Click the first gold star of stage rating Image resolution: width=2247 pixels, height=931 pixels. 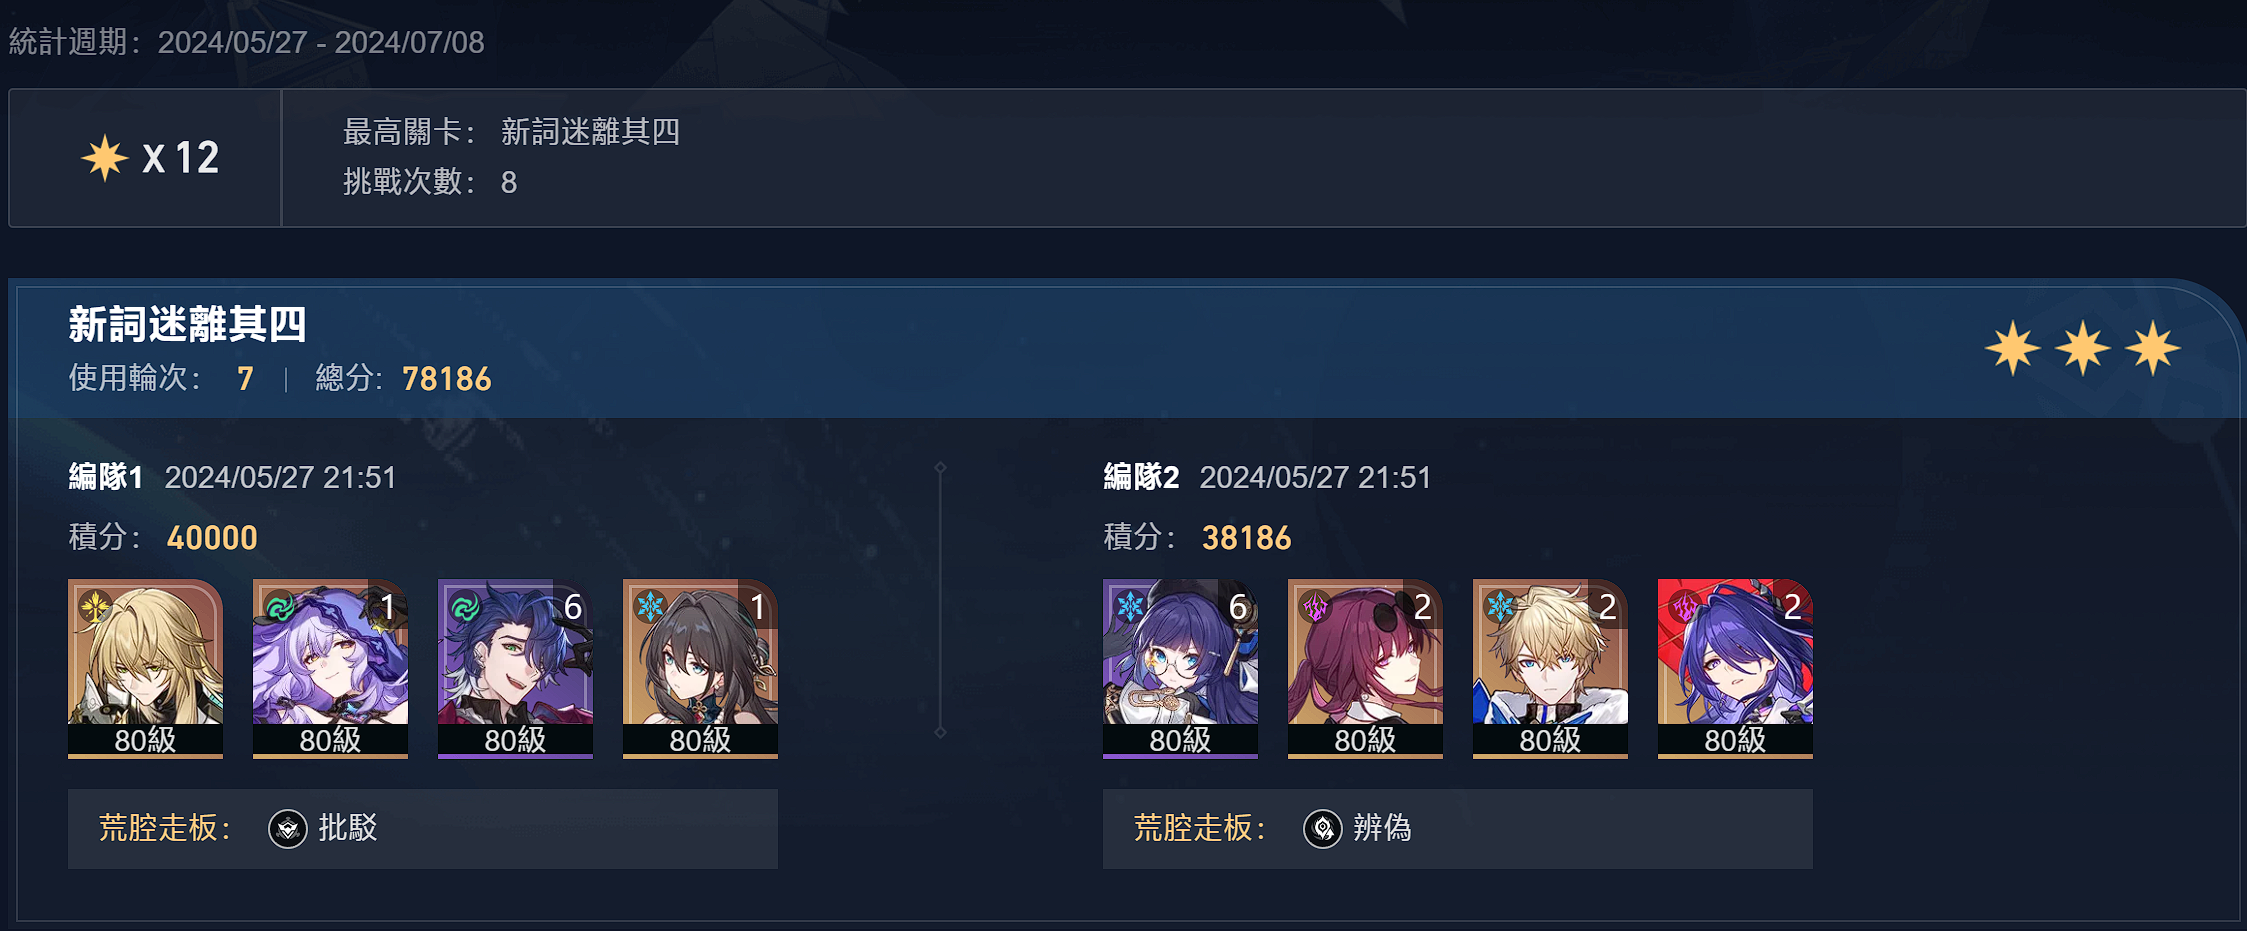click(x=2013, y=348)
